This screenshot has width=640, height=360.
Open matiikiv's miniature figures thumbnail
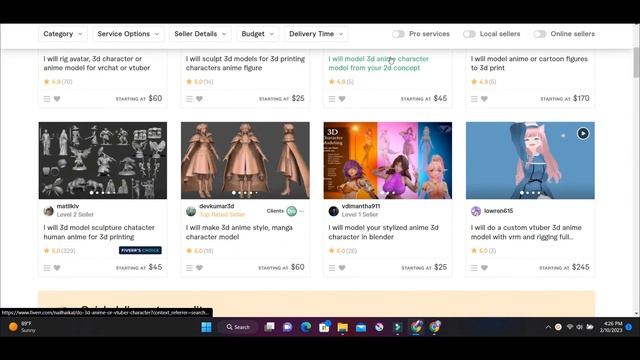[x=103, y=160]
